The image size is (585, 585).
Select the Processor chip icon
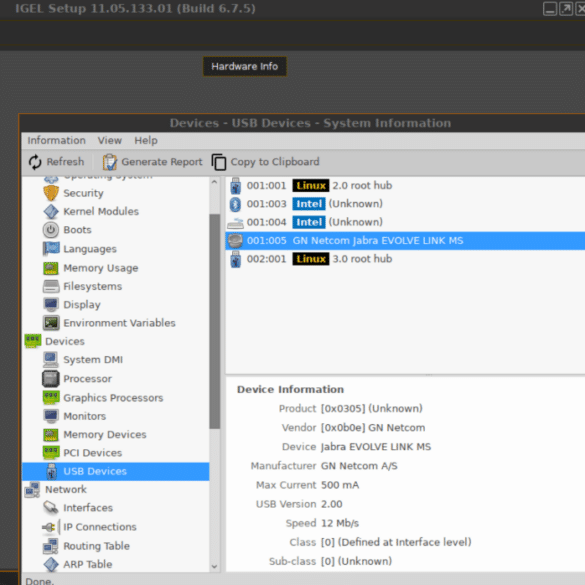pyautogui.click(x=51, y=379)
